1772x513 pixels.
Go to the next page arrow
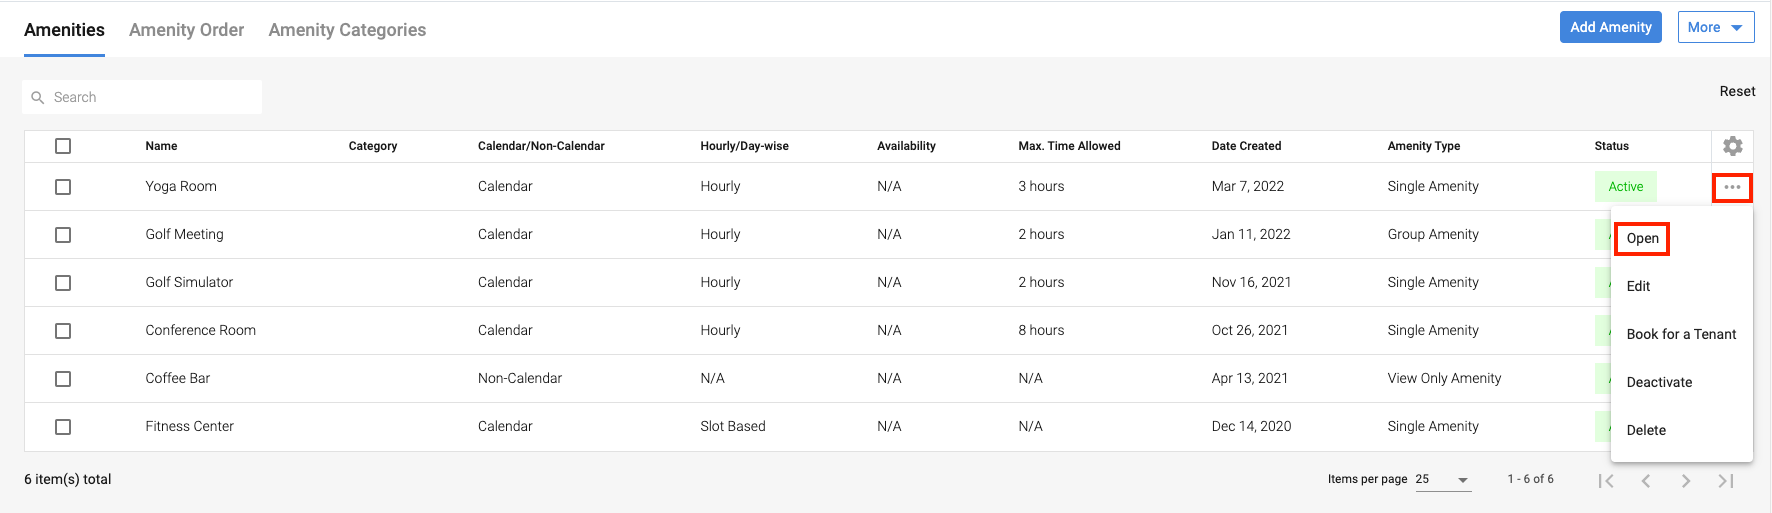[1686, 481]
